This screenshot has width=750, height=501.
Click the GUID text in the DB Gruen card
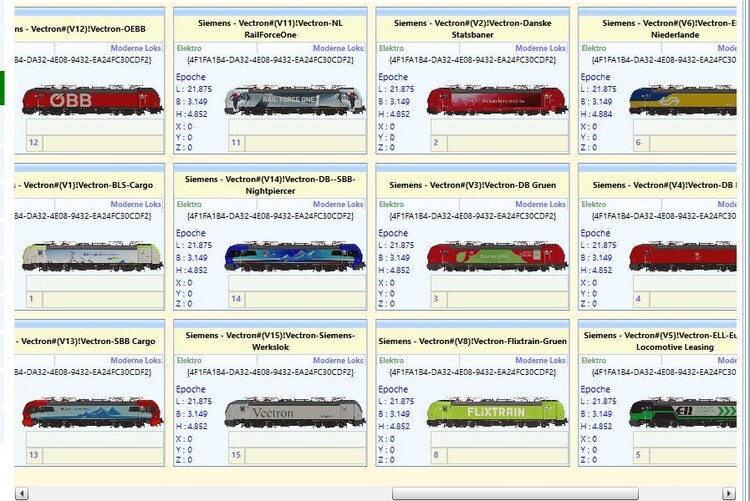click(473, 216)
